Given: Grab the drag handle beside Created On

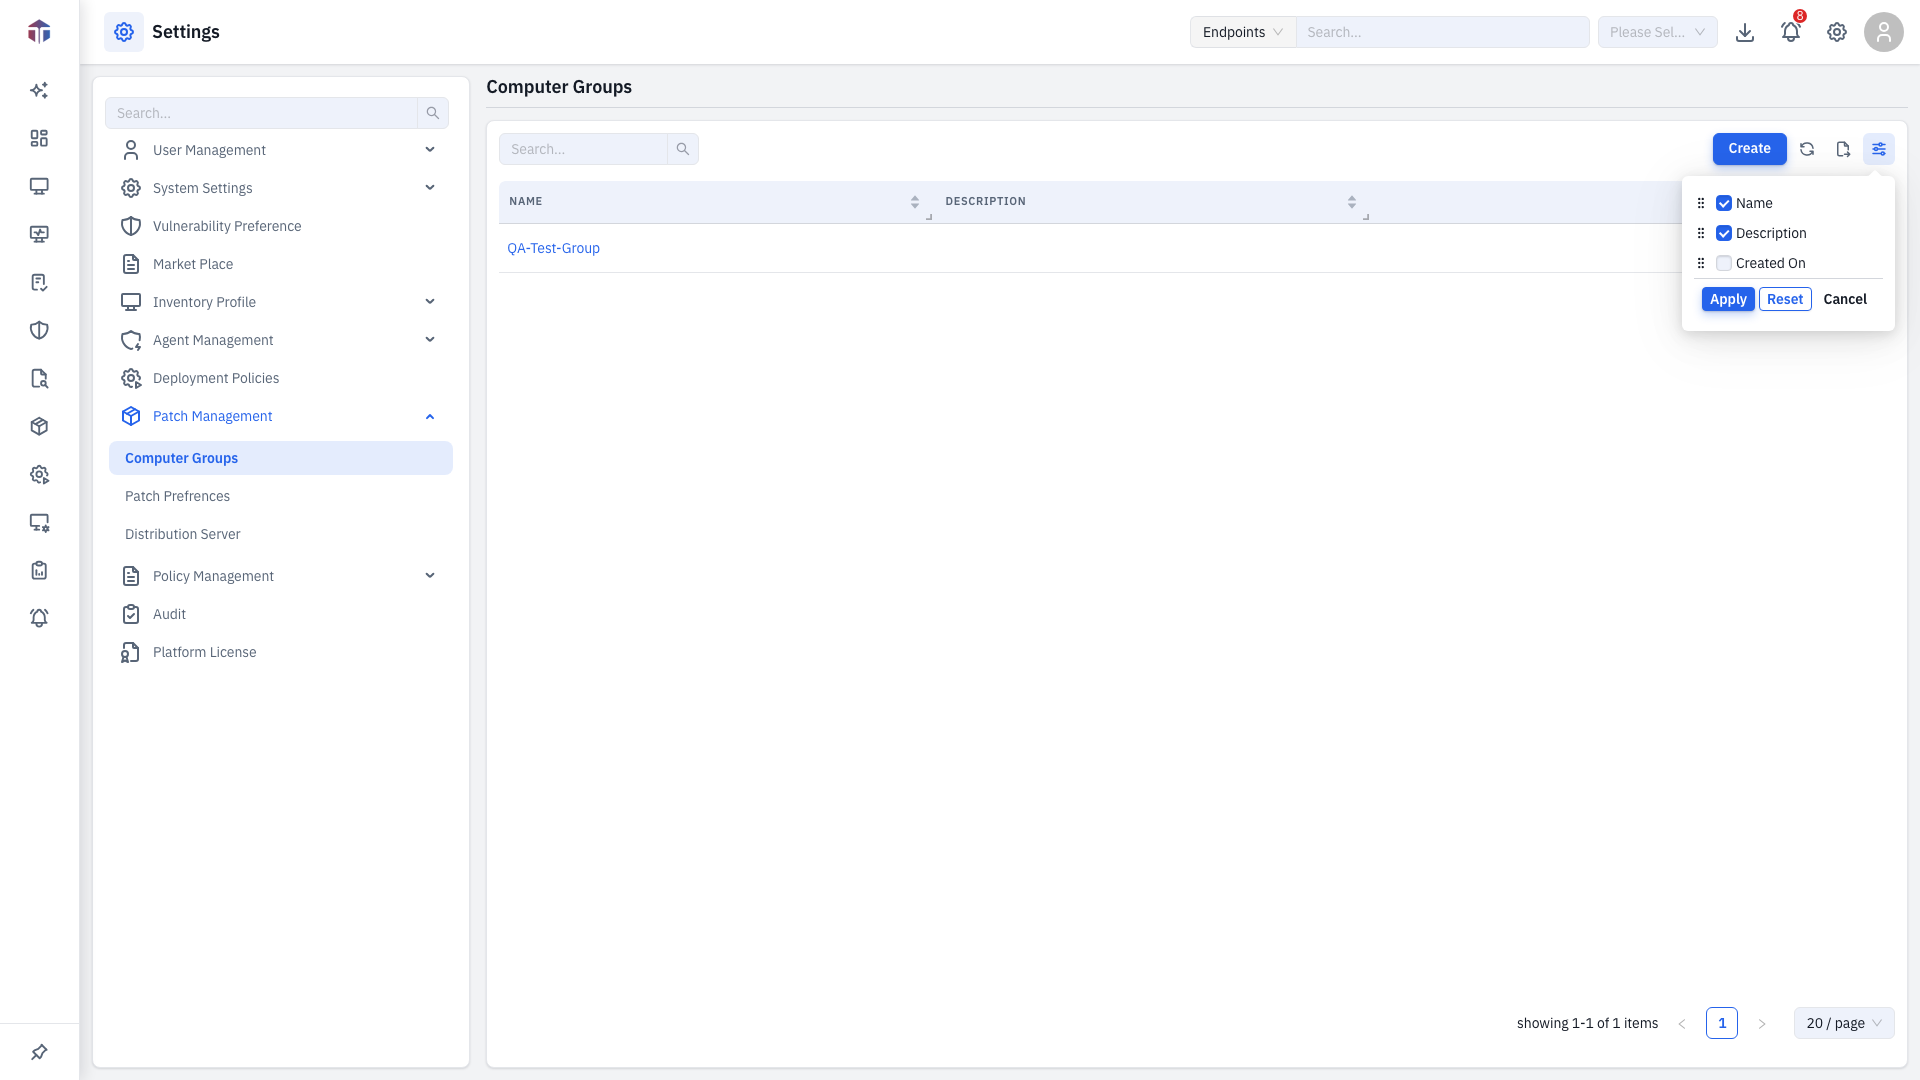Looking at the screenshot, I should tap(1701, 263).
